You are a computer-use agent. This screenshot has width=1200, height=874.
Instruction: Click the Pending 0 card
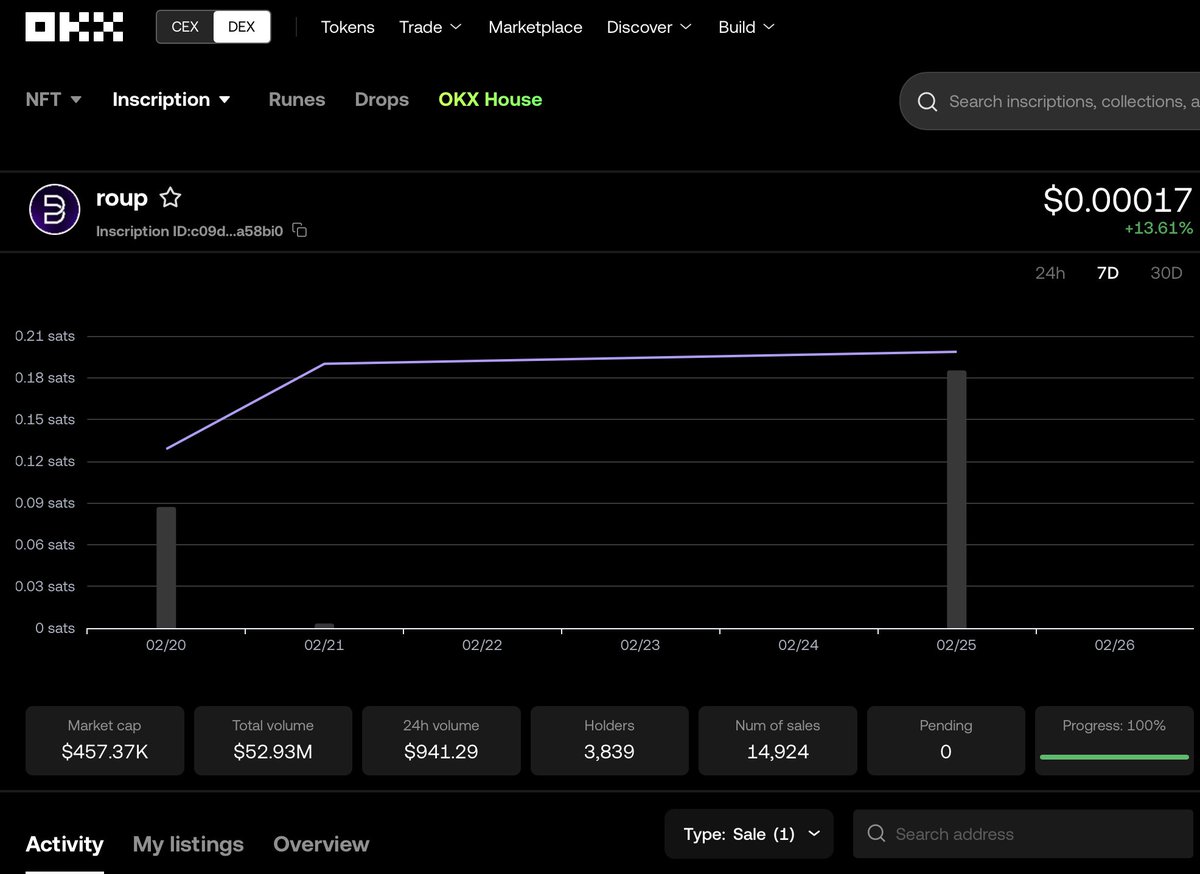(946, 740)
